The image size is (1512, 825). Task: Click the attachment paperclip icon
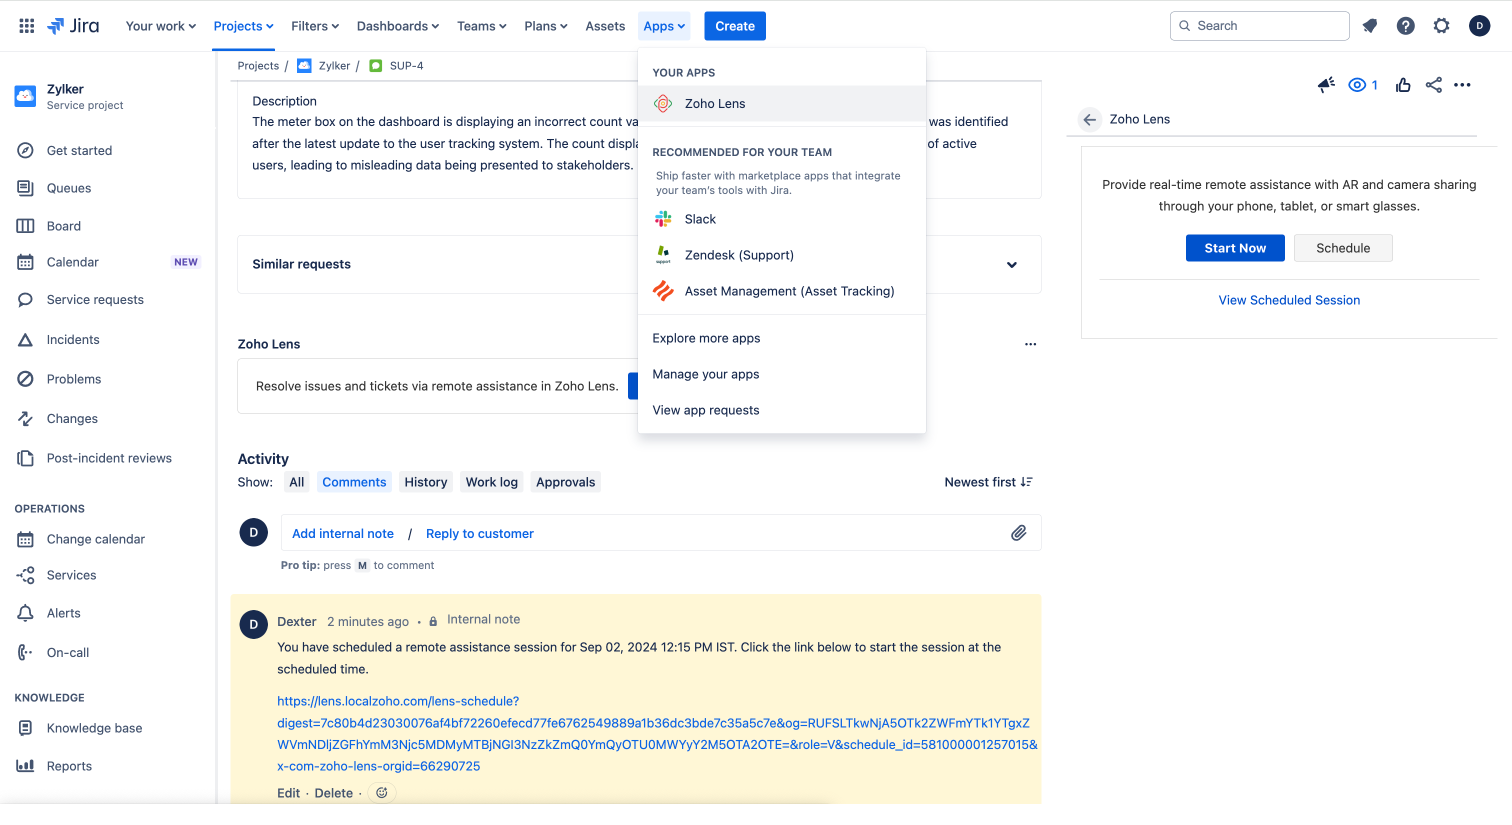coord(1019,533)
